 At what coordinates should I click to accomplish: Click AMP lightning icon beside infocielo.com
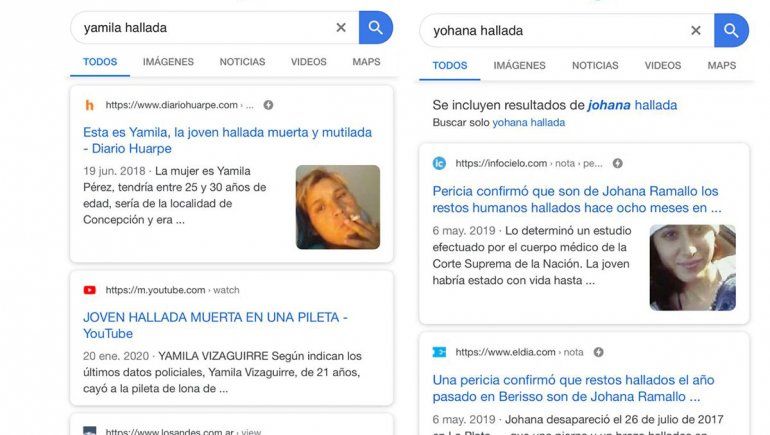[618, 163]
